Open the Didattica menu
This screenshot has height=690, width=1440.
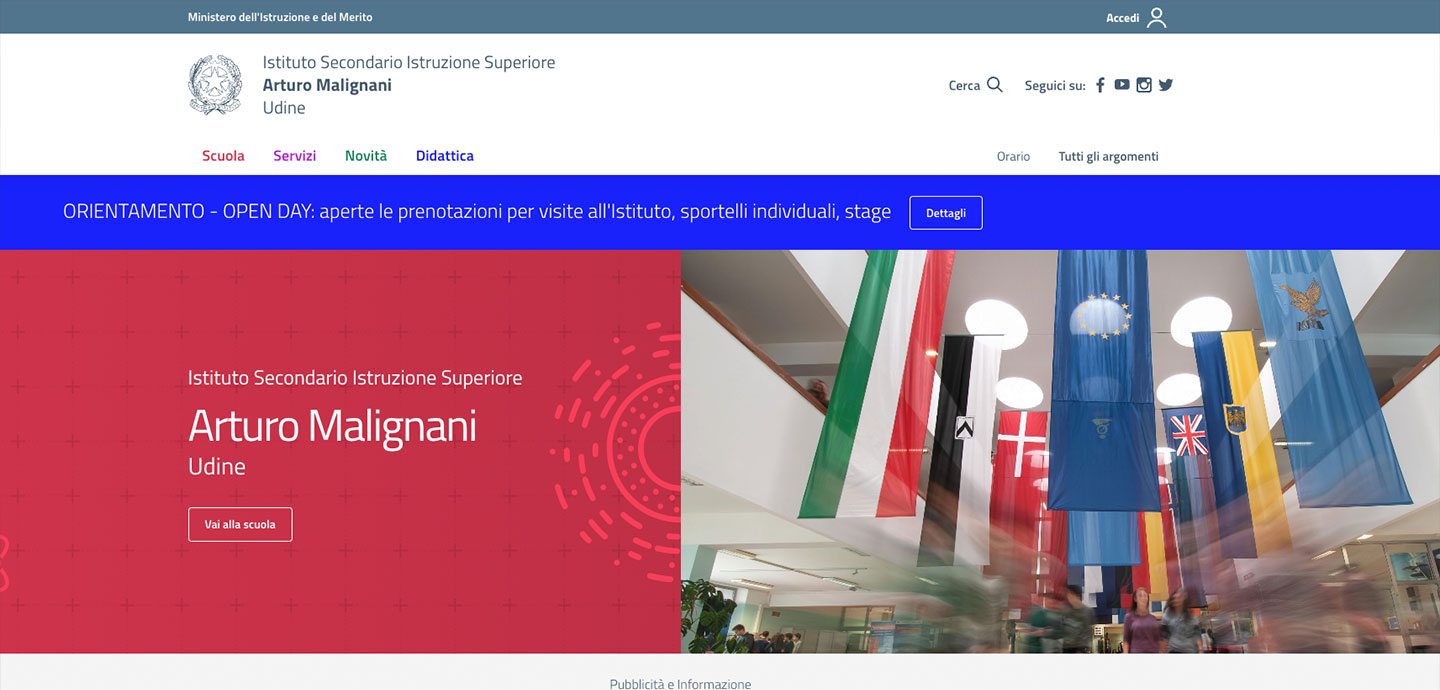tap(445, 156)
